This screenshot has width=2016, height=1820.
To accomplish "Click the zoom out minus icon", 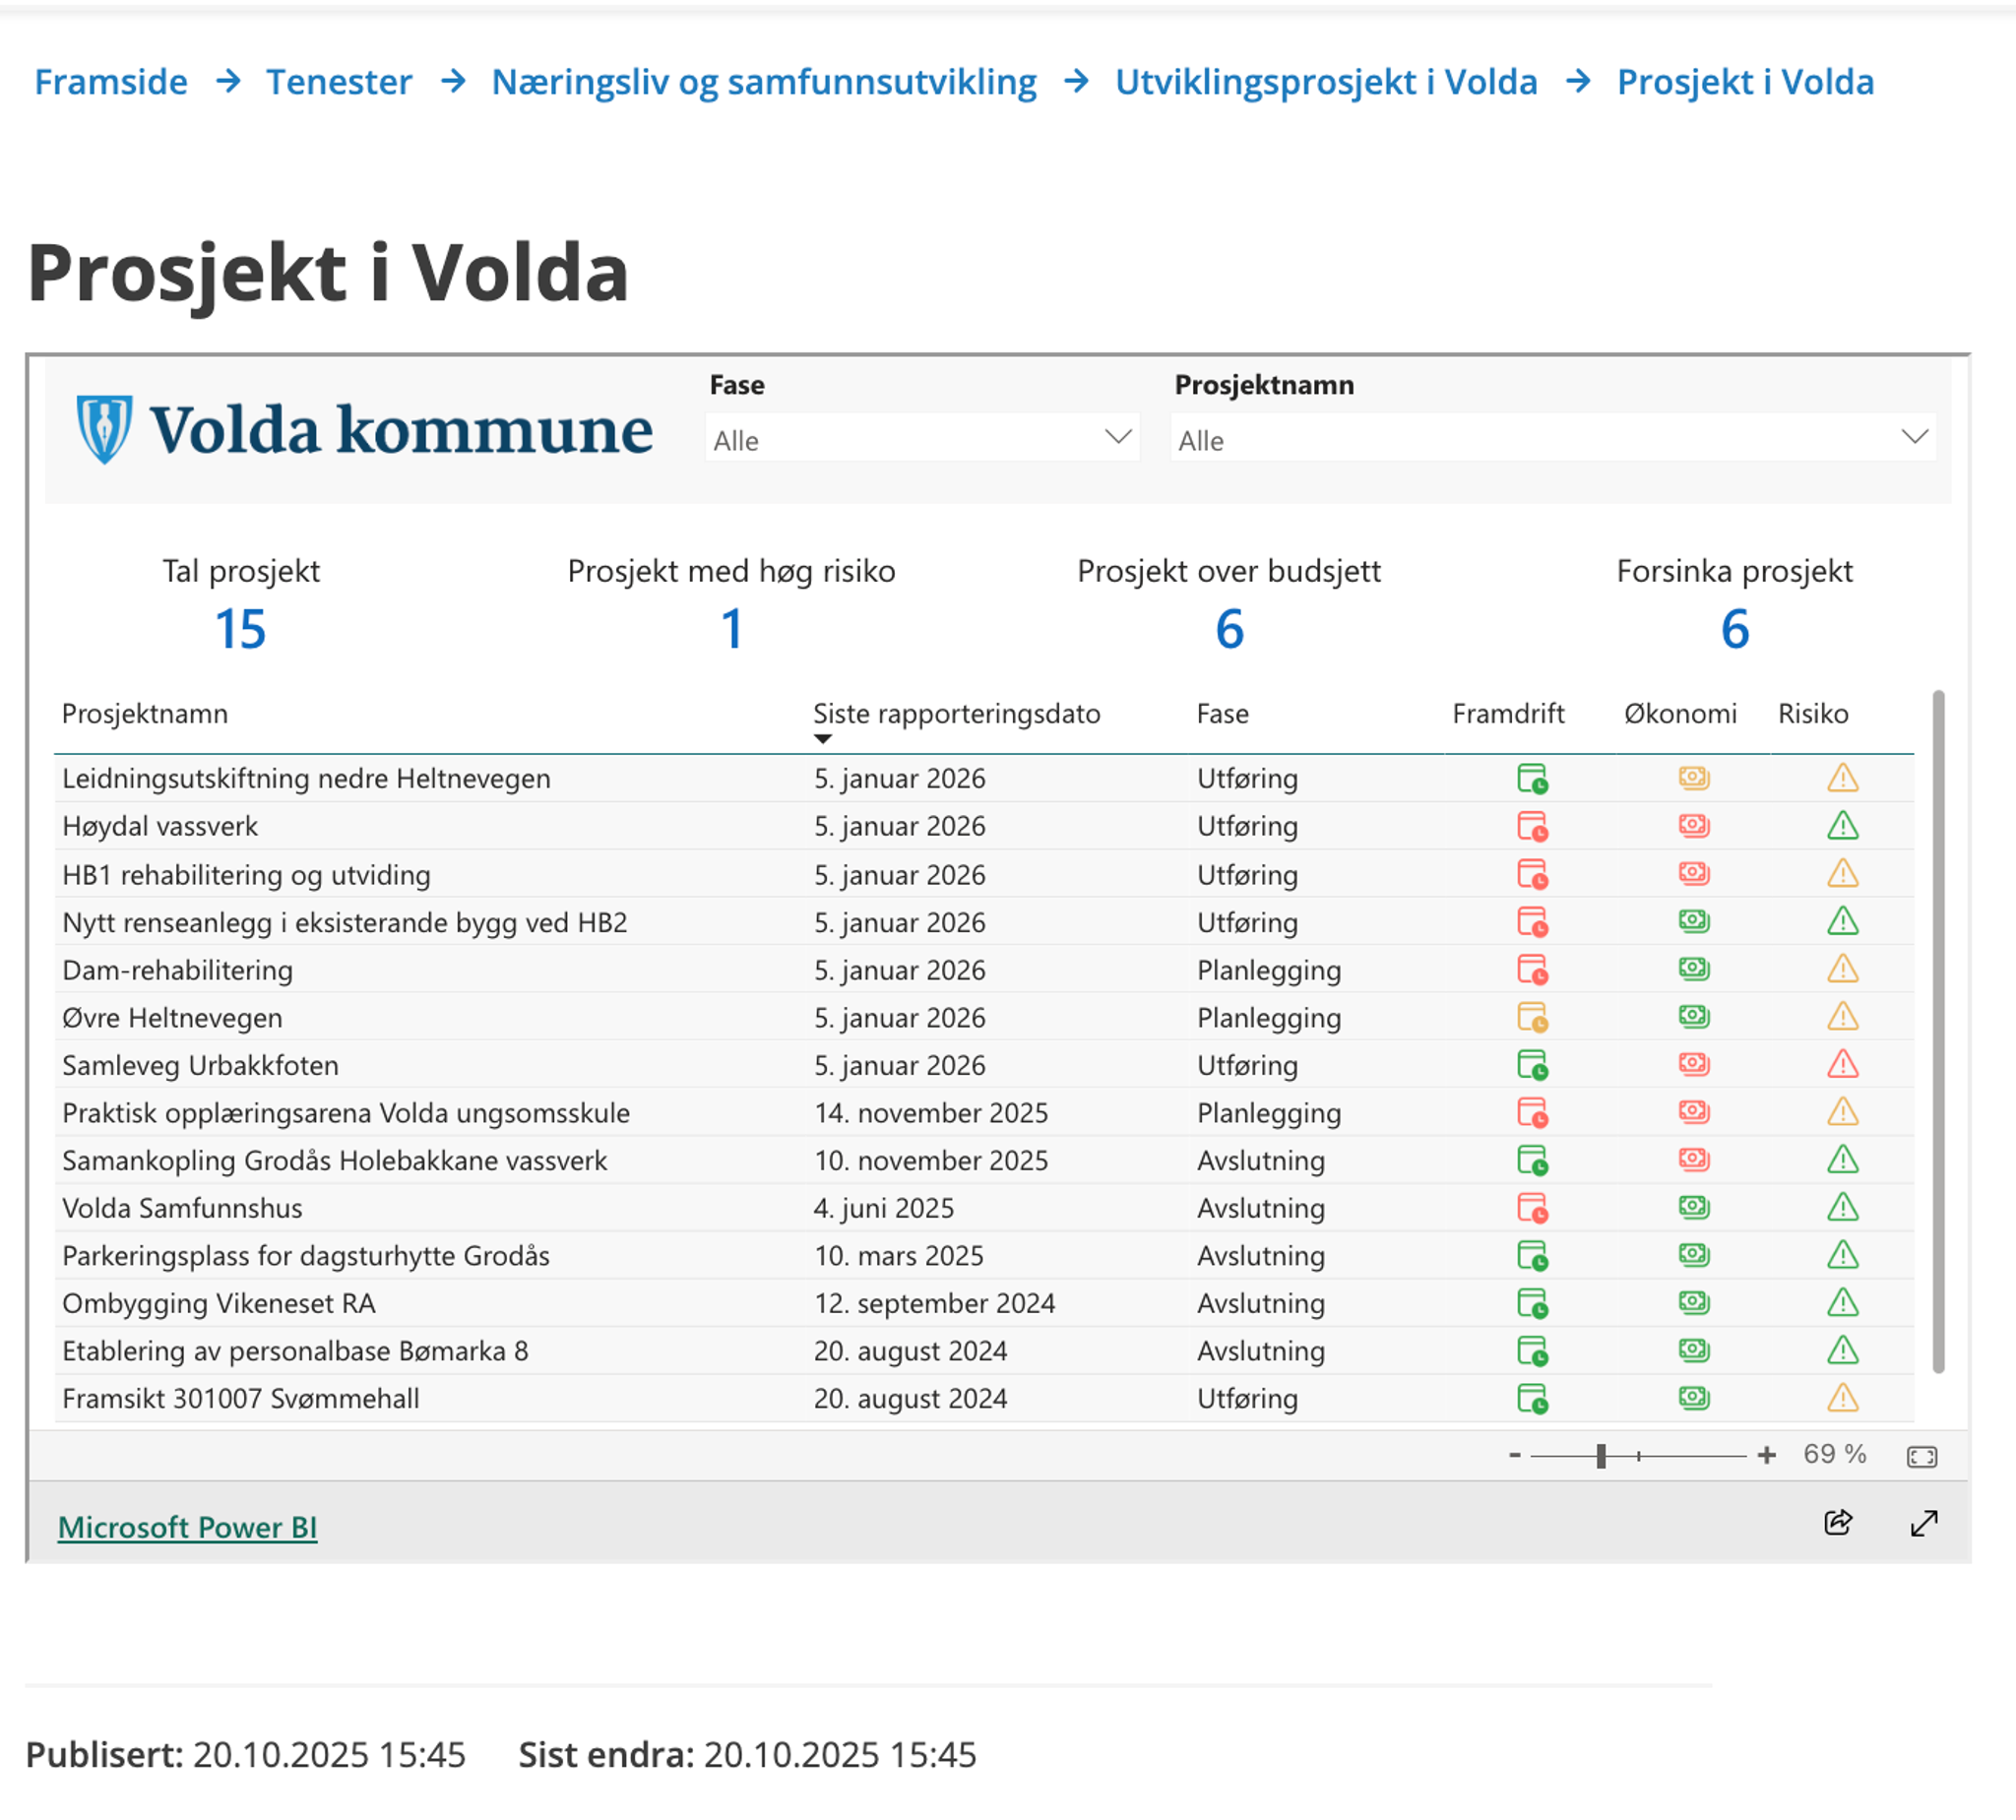I will pyautogui.click(x=1516, y=1455).
